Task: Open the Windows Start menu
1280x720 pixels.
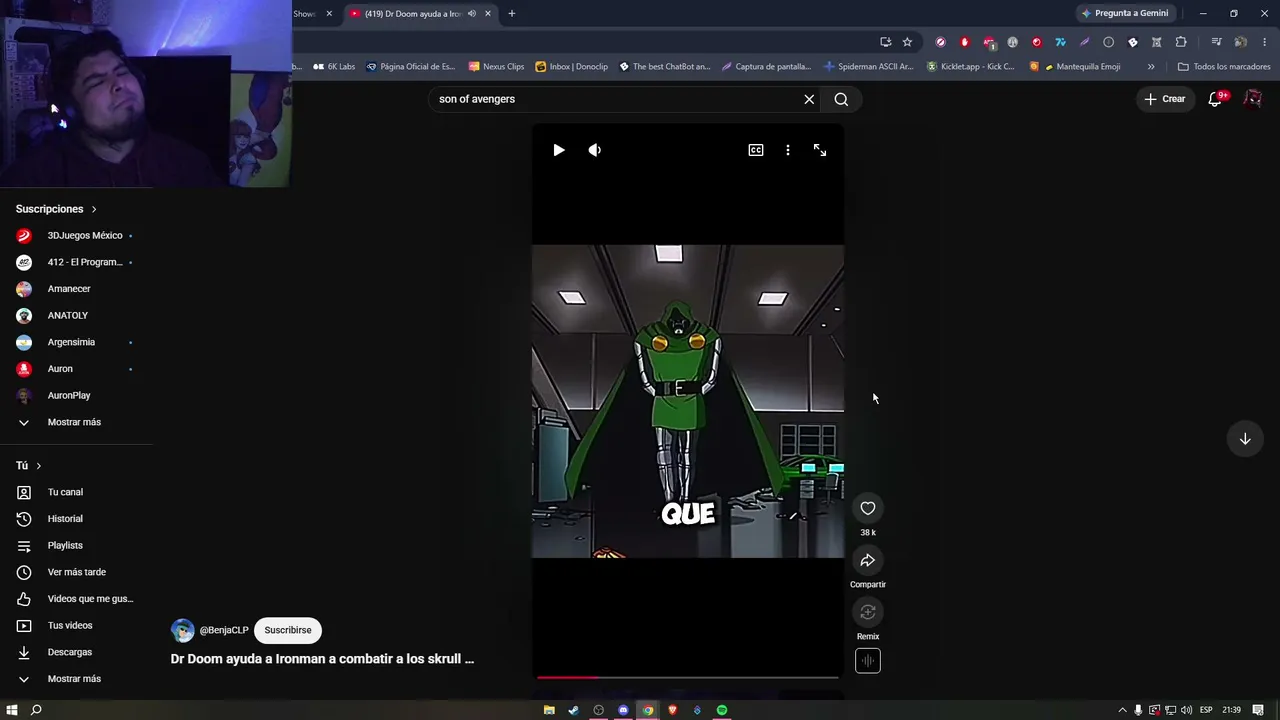Action: click(11, 710)
